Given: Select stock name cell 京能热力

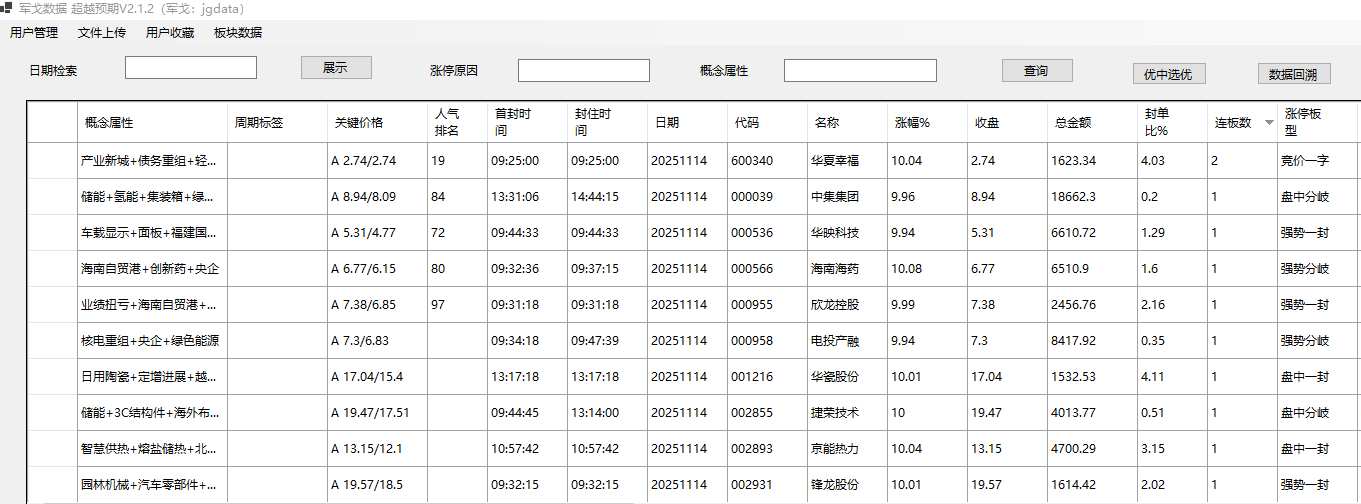Looking at the screenshot, I should (x=847, y=449).
